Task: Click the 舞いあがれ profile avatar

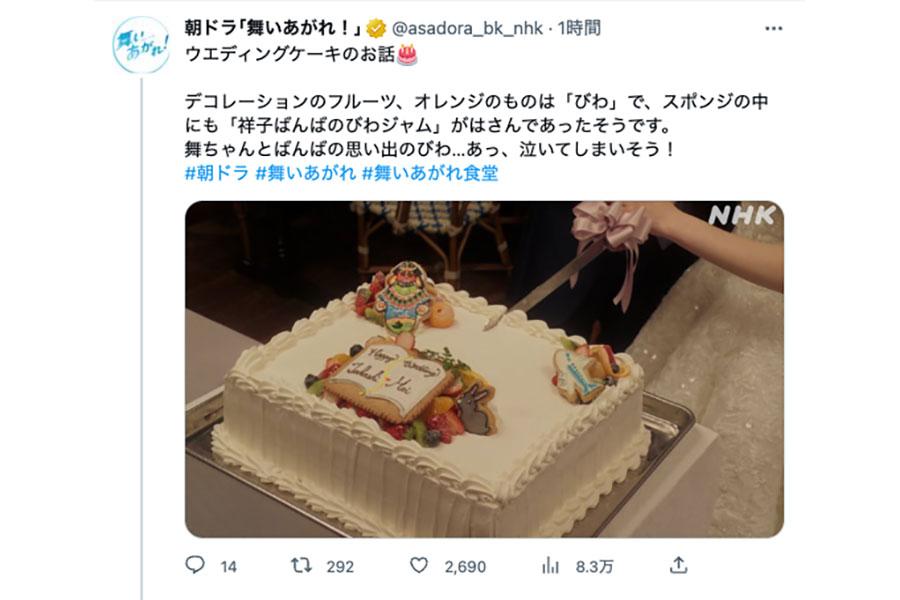Action: 141,45
